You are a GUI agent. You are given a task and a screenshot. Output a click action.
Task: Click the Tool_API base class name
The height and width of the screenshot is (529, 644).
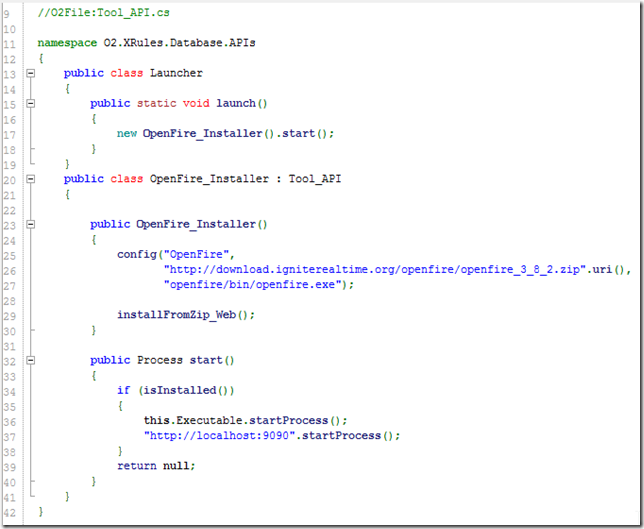pyautogui.click(x=315, y=179)
